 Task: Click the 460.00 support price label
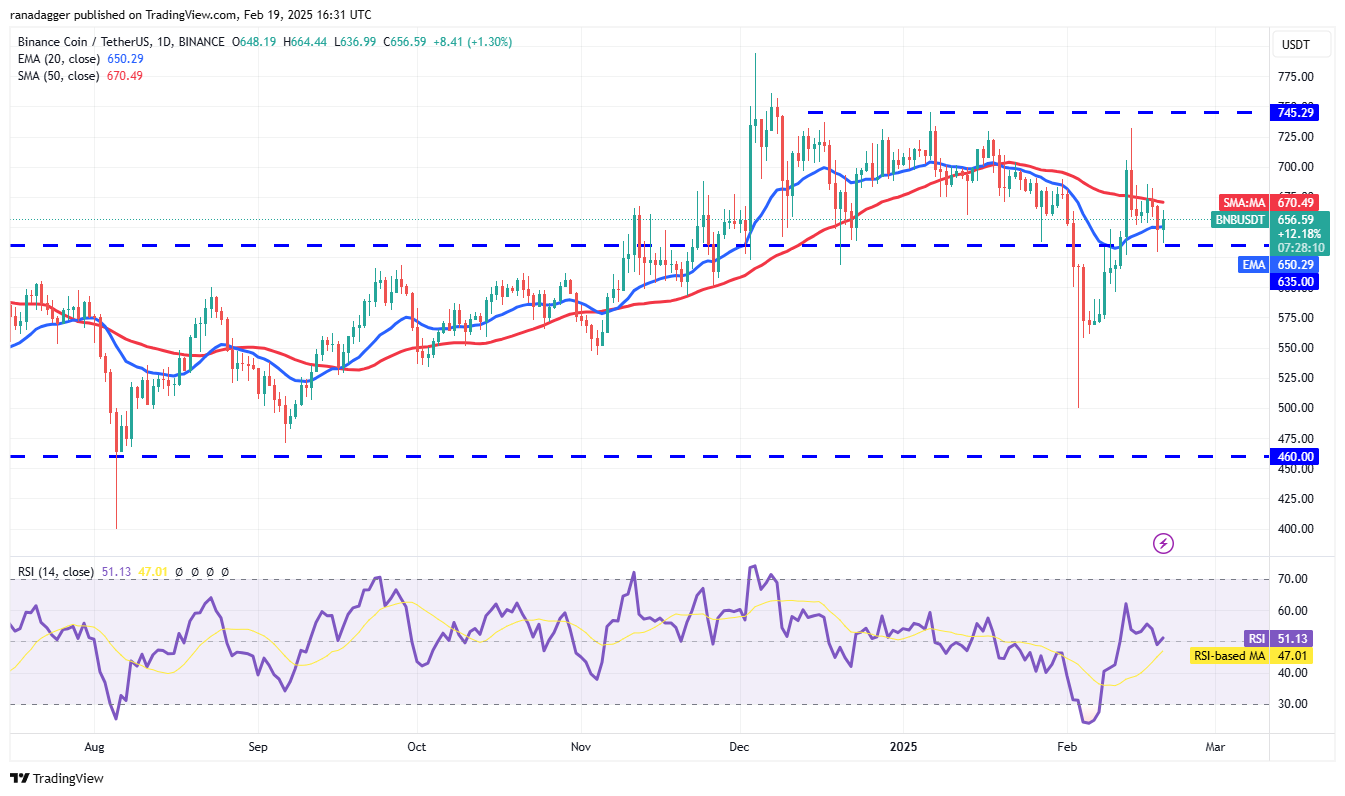[x=1294, y=456]
